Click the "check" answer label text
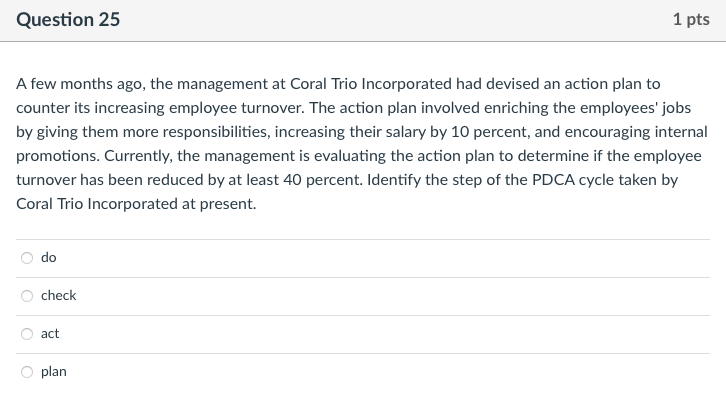 59,296
